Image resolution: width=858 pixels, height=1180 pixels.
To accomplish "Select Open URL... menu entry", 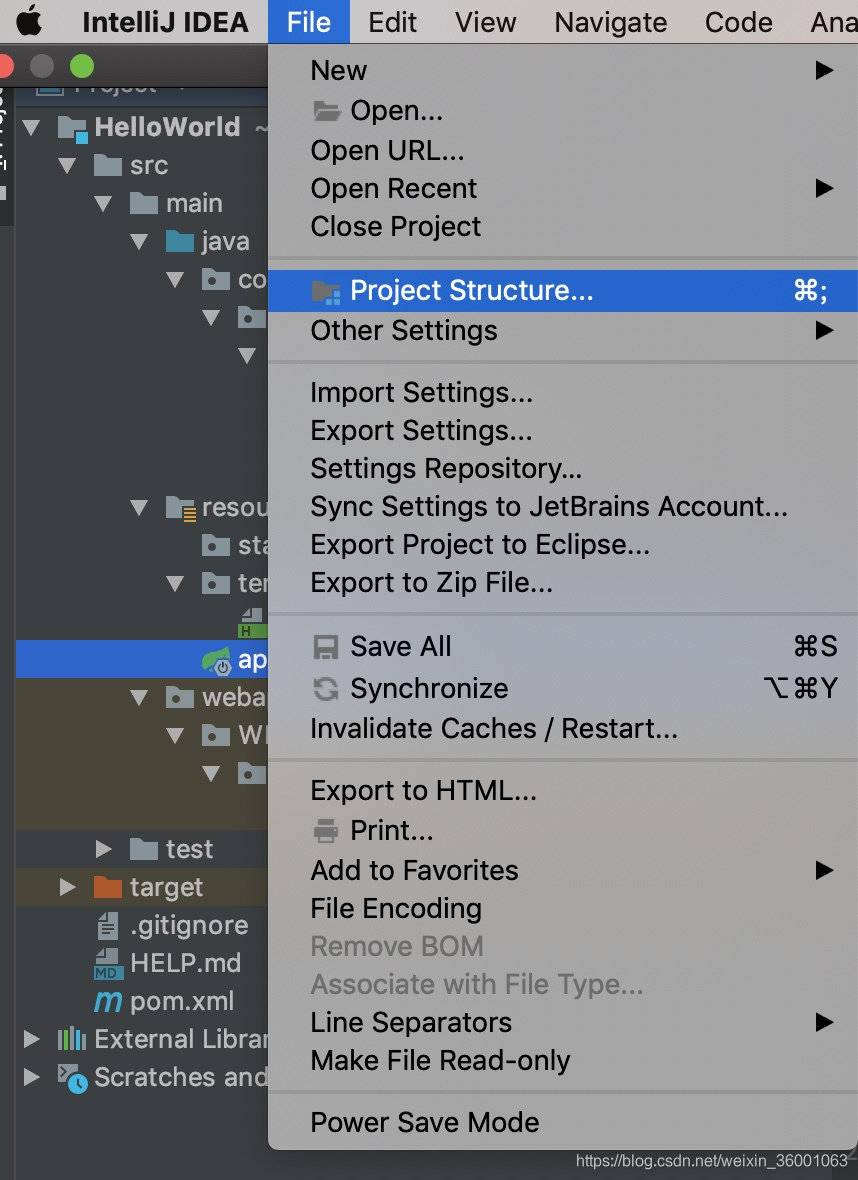I will point(563,151).
